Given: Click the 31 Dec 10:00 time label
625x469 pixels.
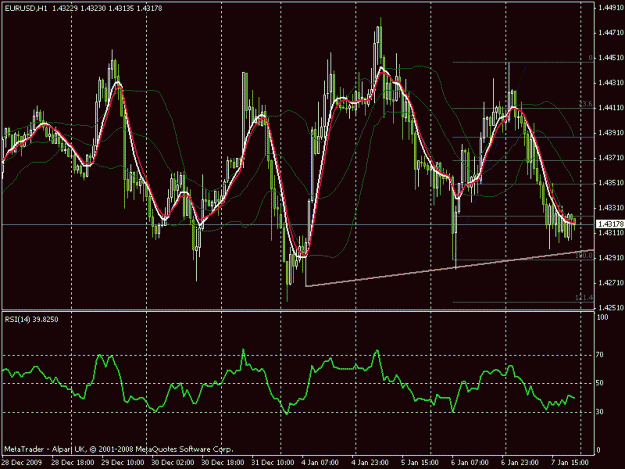Looking at the screenshot, I should click(x=273, y=463).
